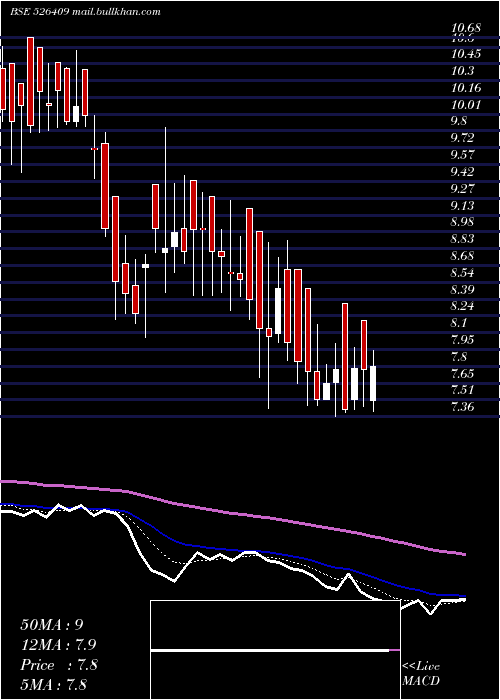Click the BSE 526409 mail.bullkhan.com title text

[85, 12]
